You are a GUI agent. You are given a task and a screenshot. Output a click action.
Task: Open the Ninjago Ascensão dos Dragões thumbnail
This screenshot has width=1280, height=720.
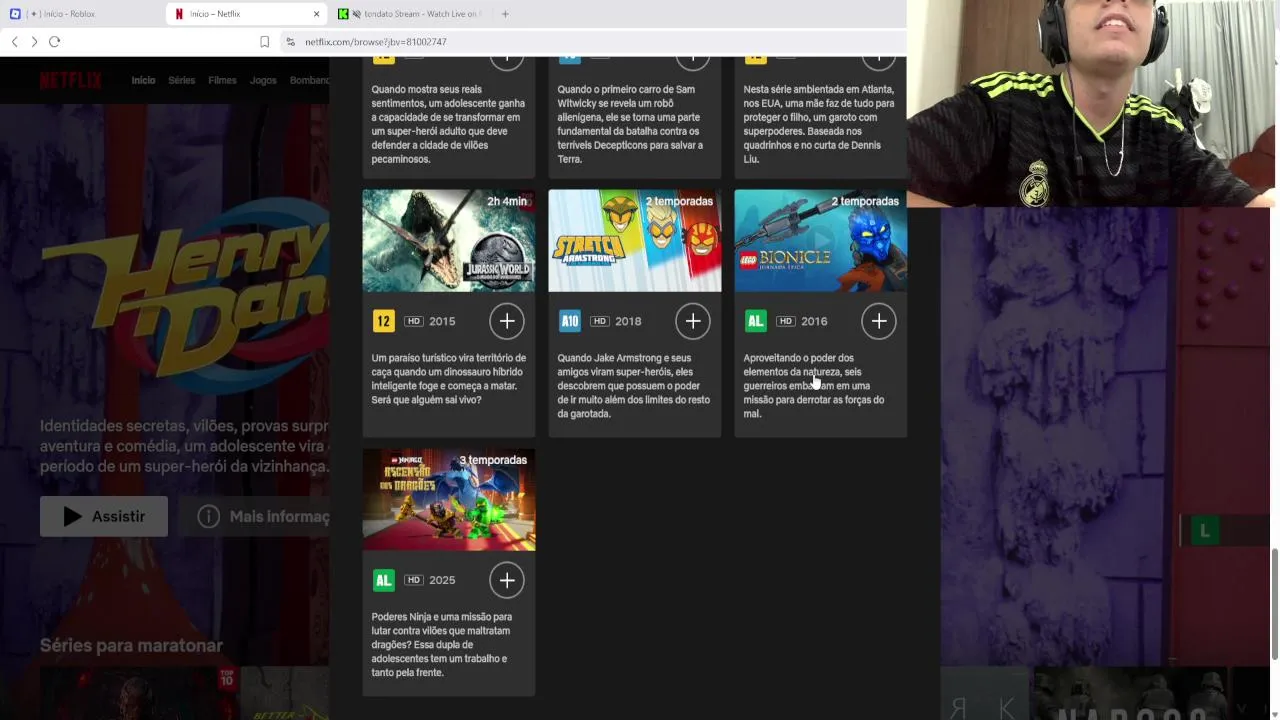pos(448,500)
